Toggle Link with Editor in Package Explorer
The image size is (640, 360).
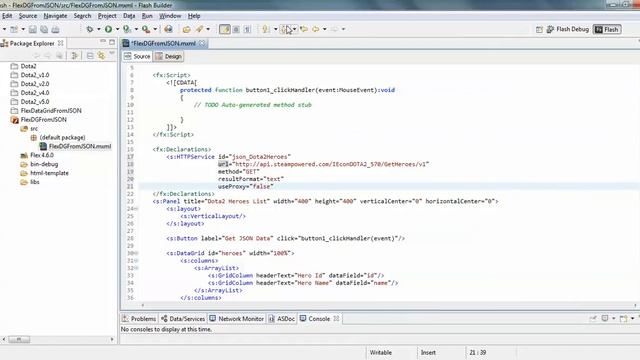click(101, 56)
